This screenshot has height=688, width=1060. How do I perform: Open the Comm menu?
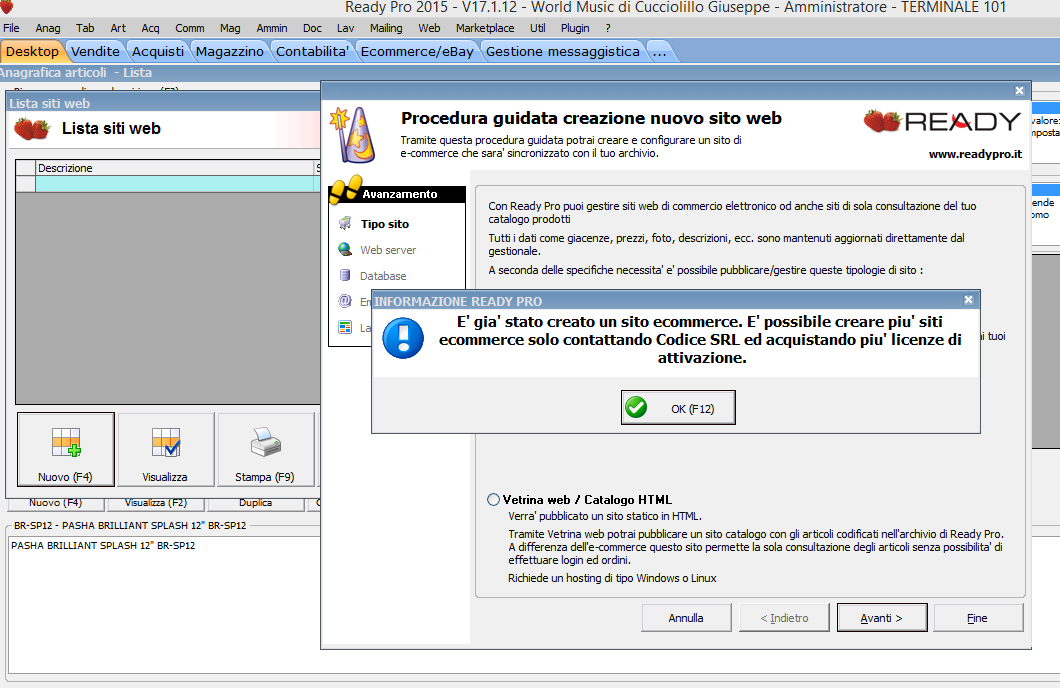point(189,28)
